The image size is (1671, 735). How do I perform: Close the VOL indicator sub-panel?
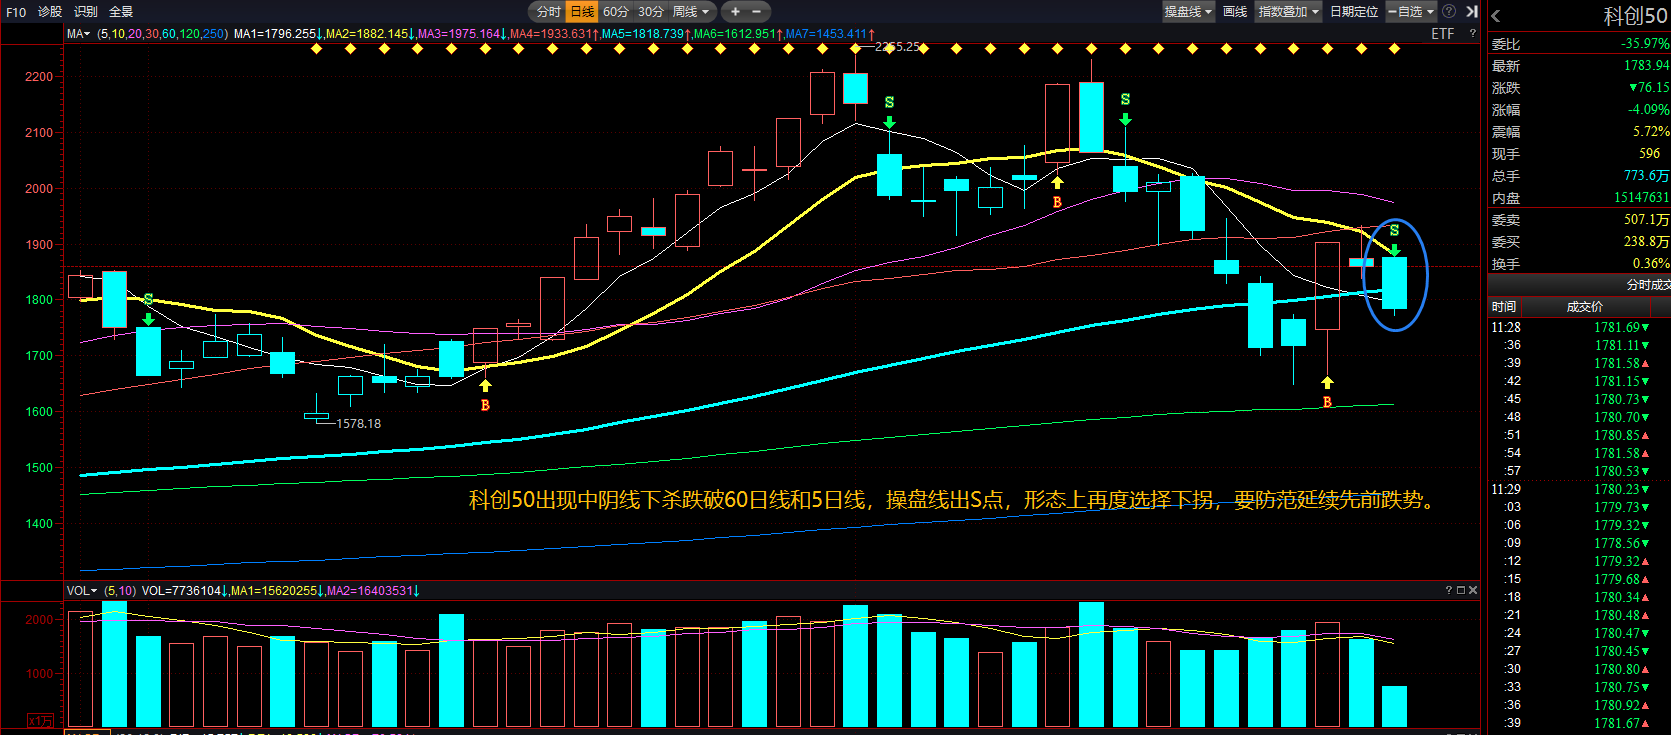coord(1473,591)
